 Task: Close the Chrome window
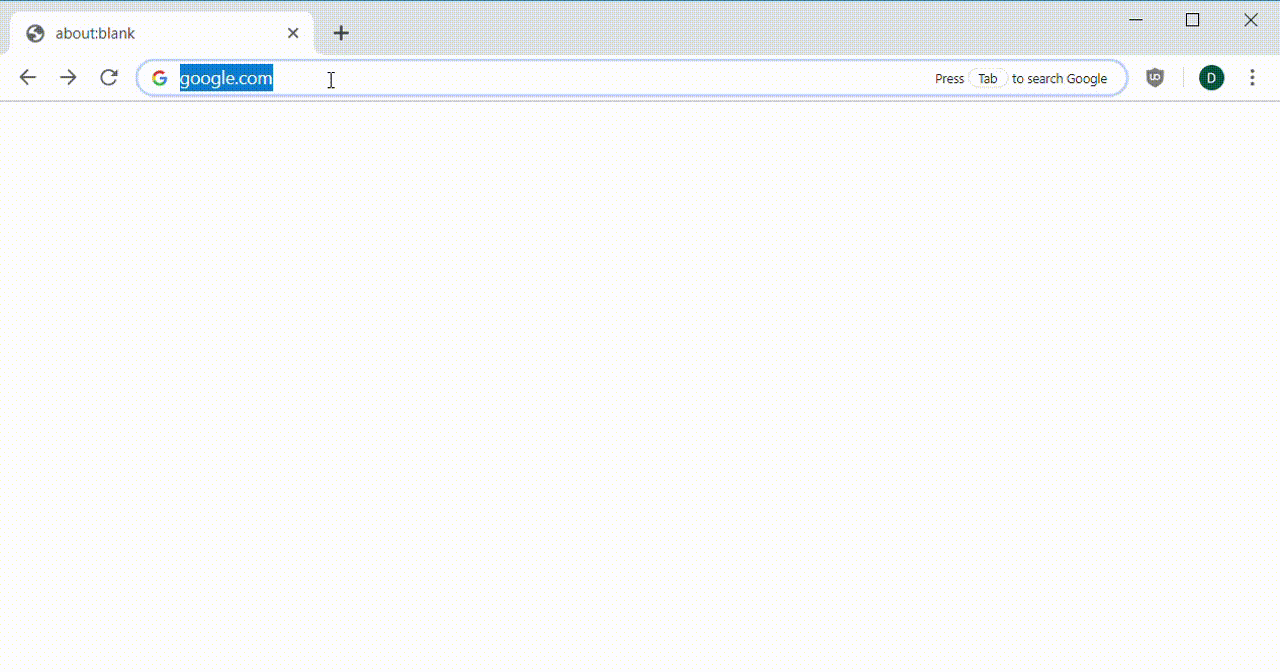1250,20
